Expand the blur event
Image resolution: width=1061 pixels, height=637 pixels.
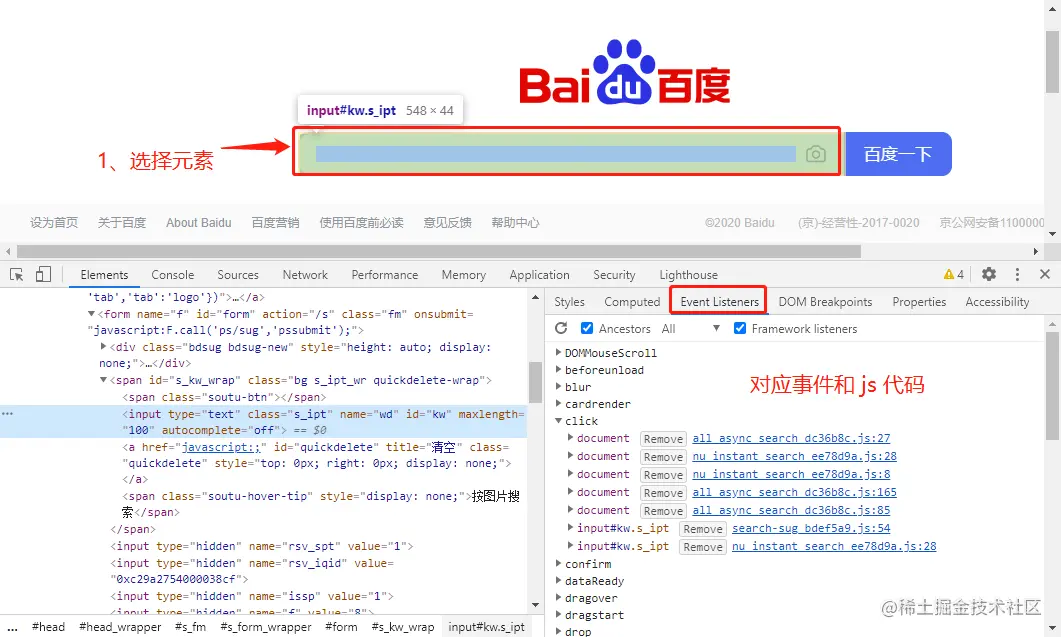click(558, 387)
